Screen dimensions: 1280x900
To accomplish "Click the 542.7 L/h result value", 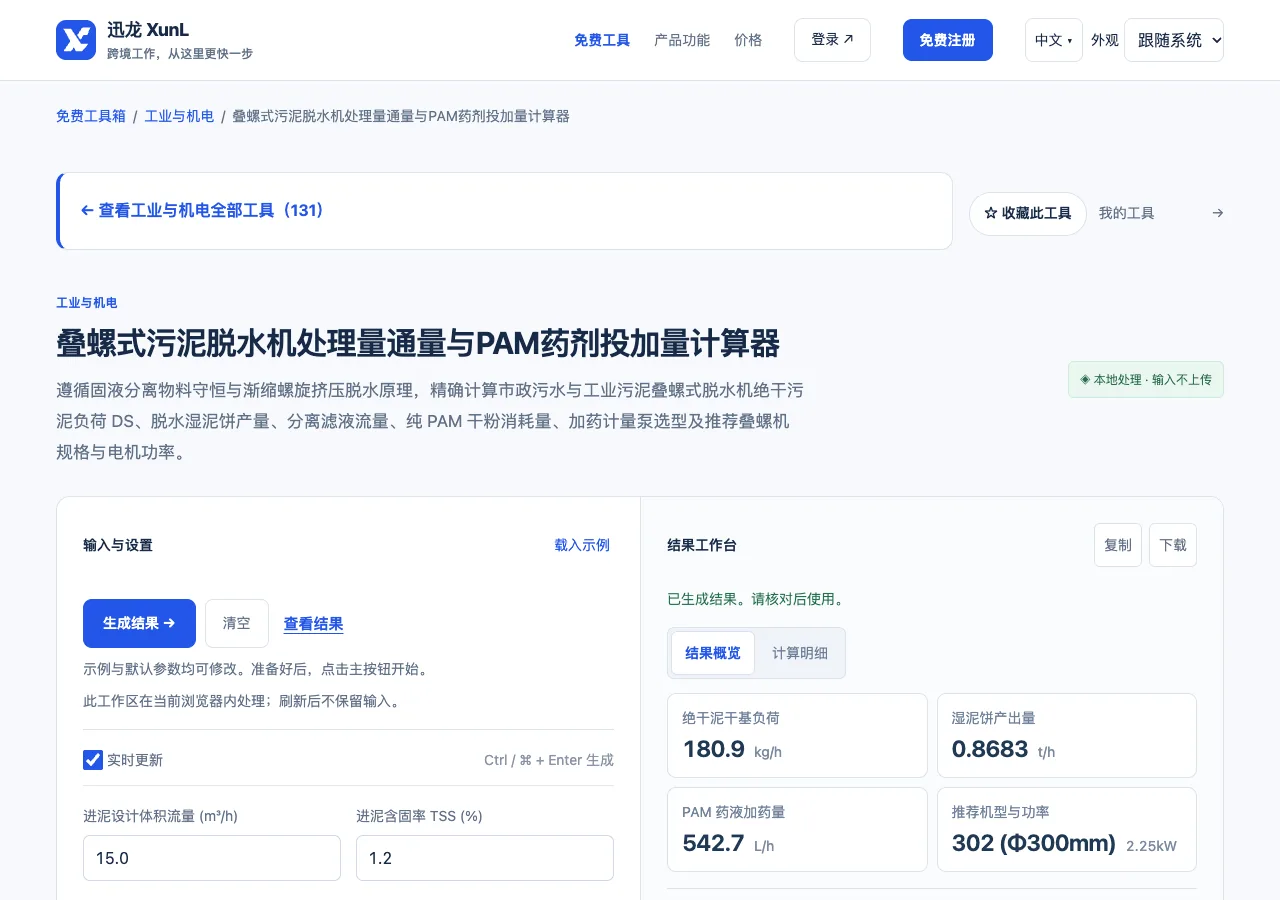I will 729,843.
